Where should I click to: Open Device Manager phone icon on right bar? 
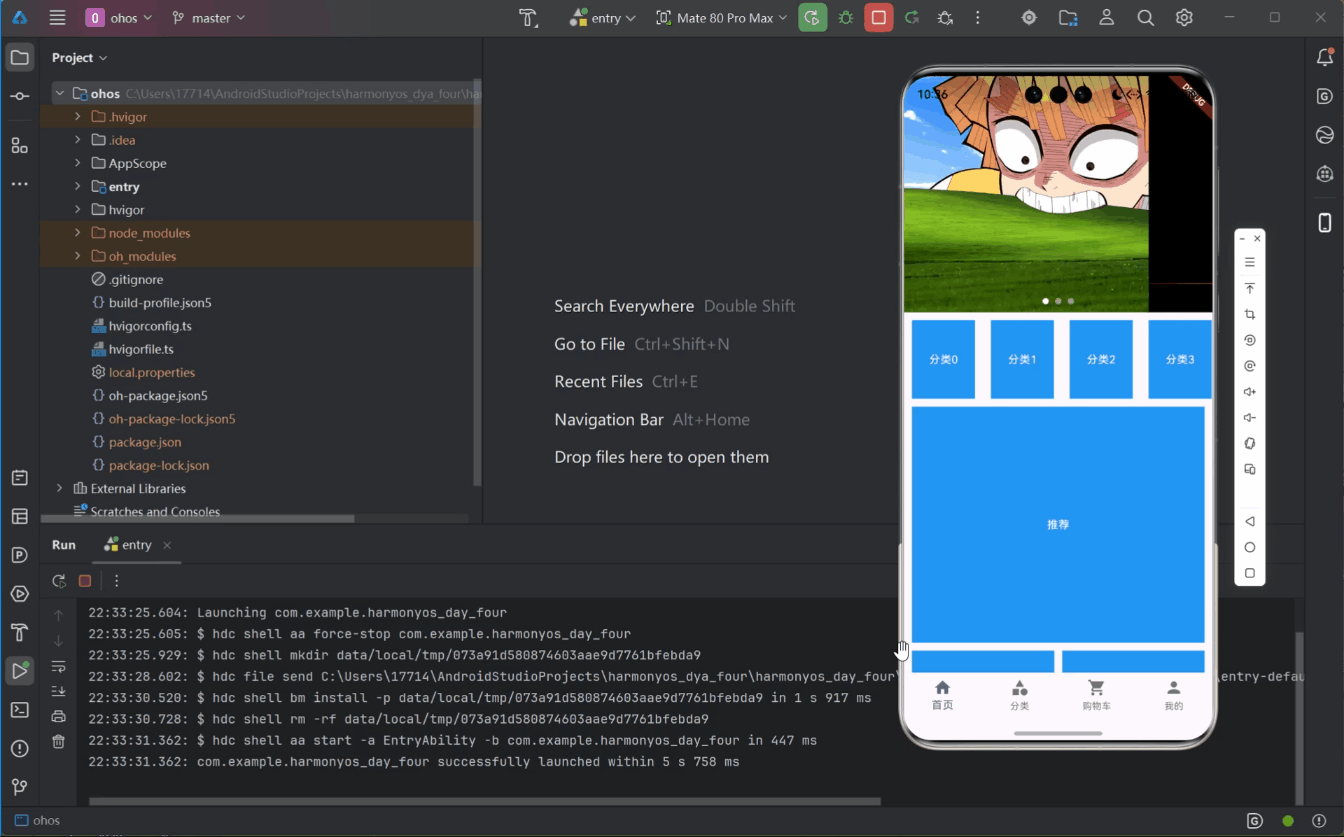point(1325,222)
